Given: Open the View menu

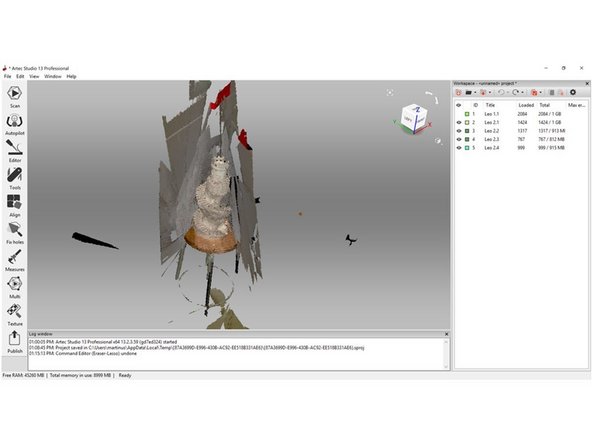Looking at the screenshot, I should (34, 76).
